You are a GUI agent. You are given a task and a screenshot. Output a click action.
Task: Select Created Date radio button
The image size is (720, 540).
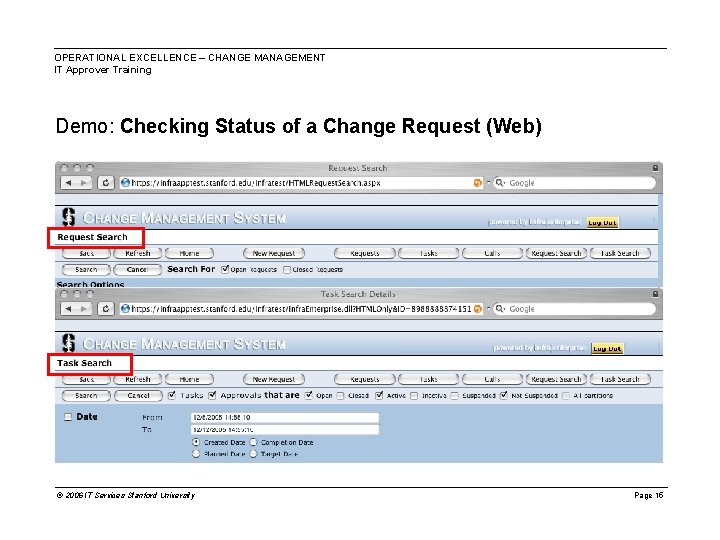pos(196,442)
